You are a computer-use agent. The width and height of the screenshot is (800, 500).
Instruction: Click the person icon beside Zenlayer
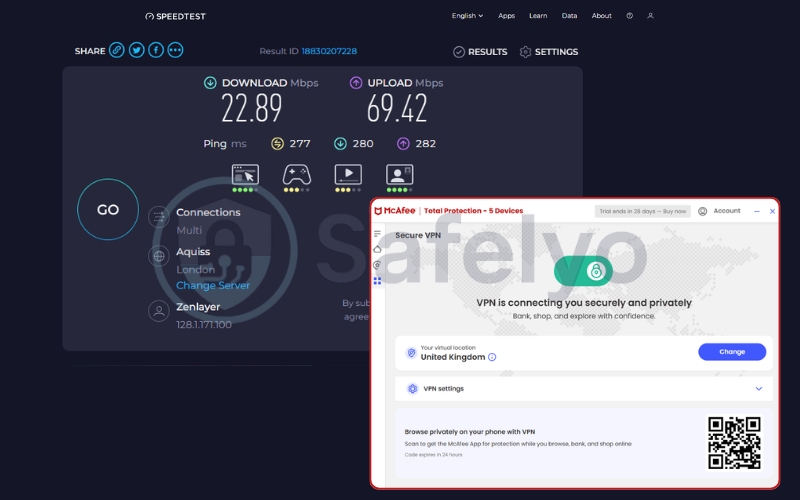point(159,311)
